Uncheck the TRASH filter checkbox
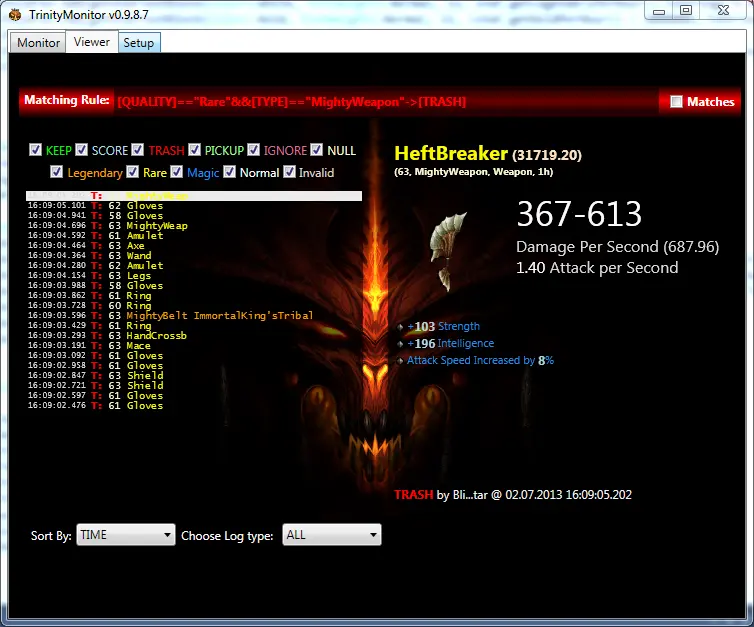 coord(138,150)
